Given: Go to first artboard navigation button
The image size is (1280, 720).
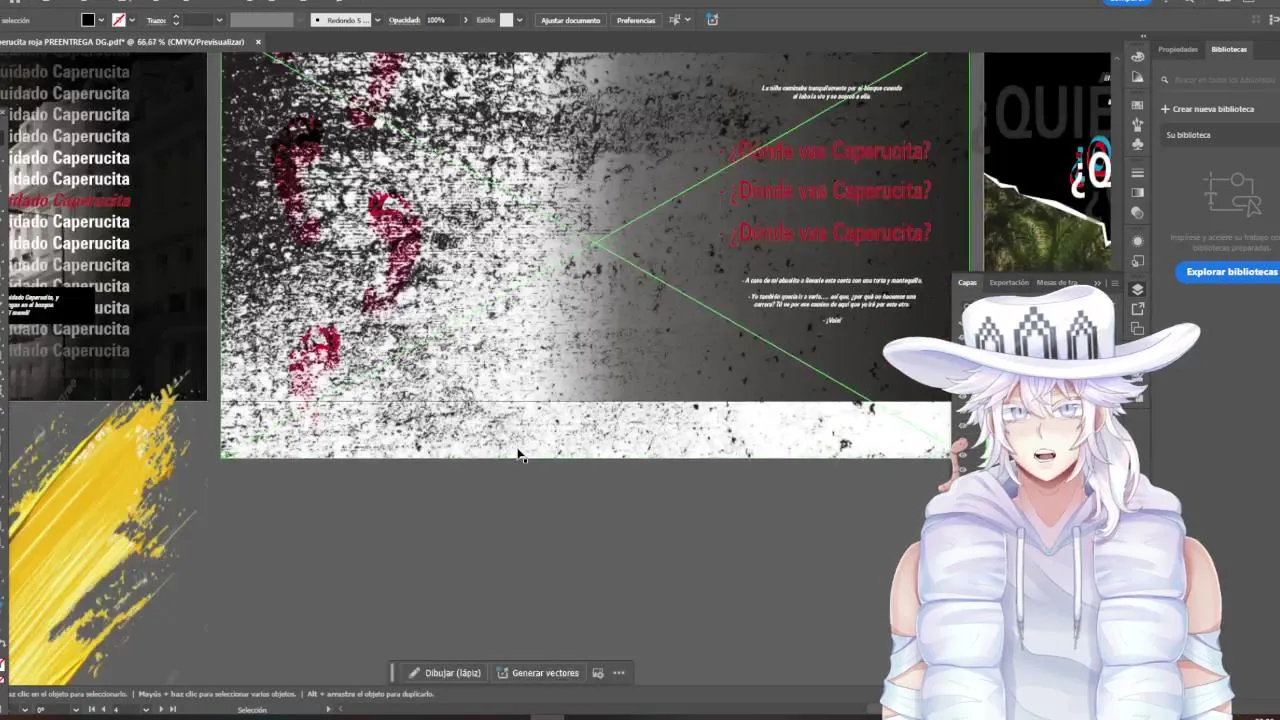Looking at the screenshot, I should pyautogui.click(x=92, y=709).
